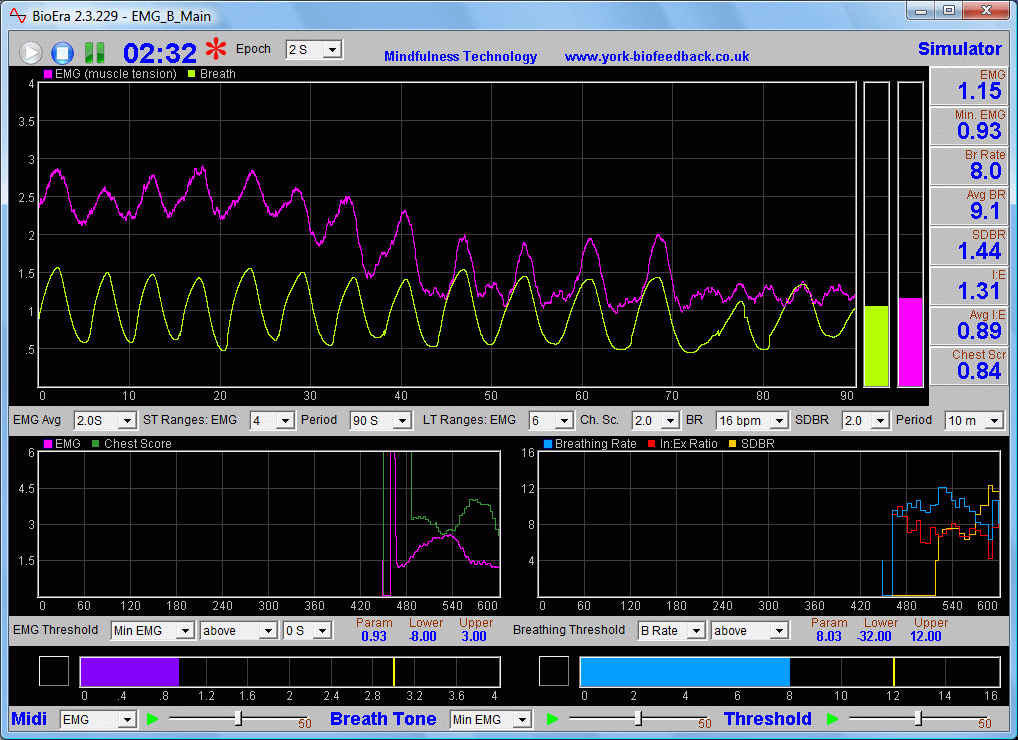Open the BR 16 bpm dropdown
The height and width of the screenshot is (740, 1018).
coord(752,421)
